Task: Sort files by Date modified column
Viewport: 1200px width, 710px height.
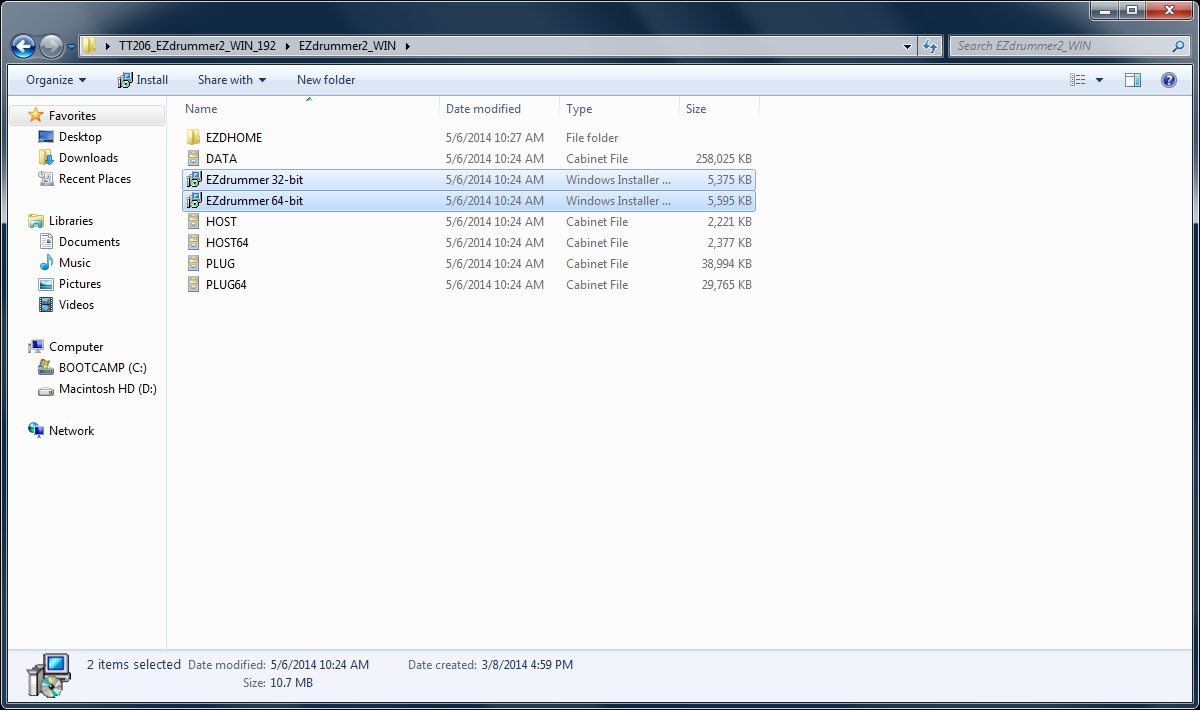Action: tap(483, 109)
